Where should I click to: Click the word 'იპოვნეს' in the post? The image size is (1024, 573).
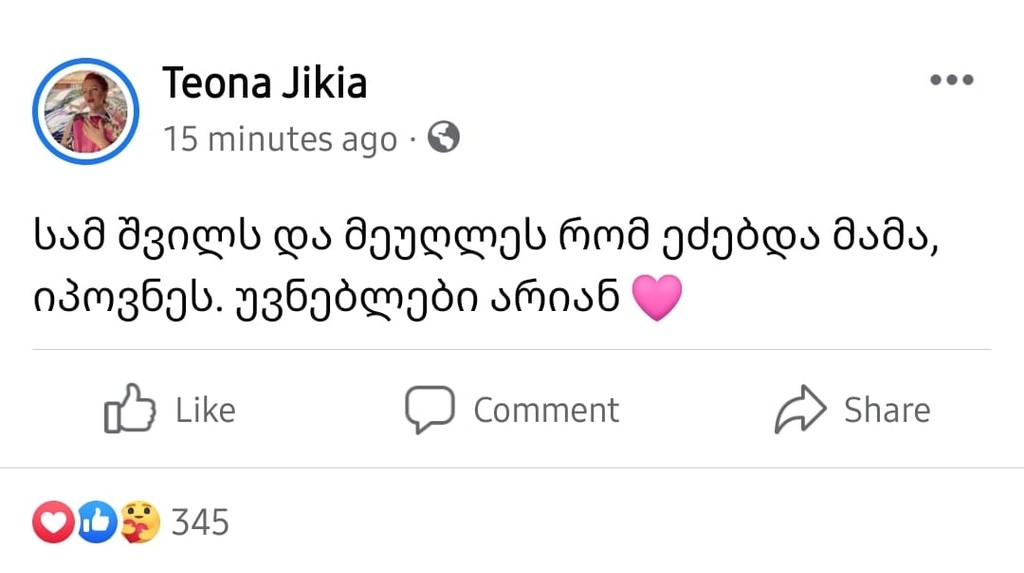click(99, 298)
